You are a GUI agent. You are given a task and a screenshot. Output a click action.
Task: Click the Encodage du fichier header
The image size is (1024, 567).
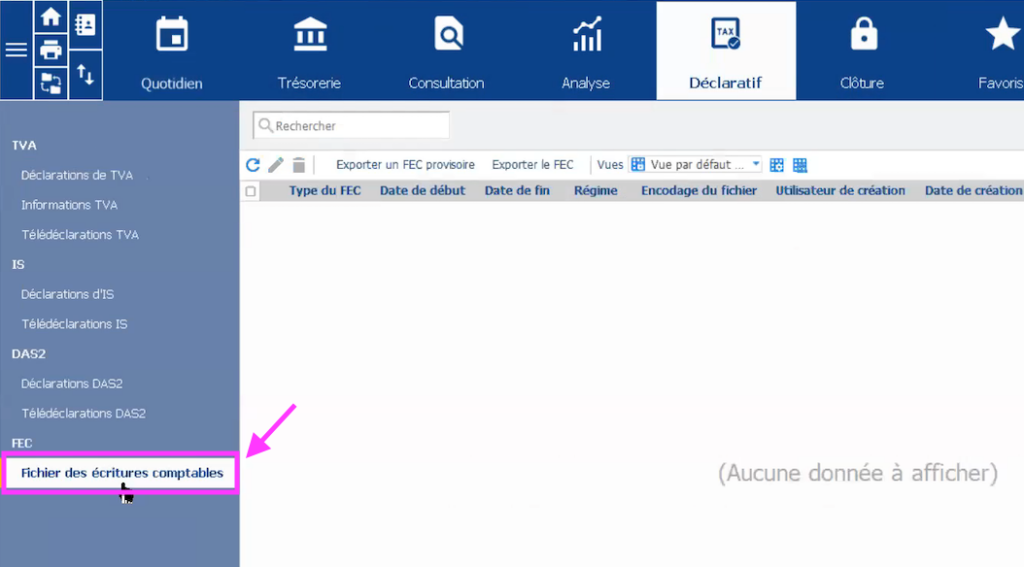[699, 191]
